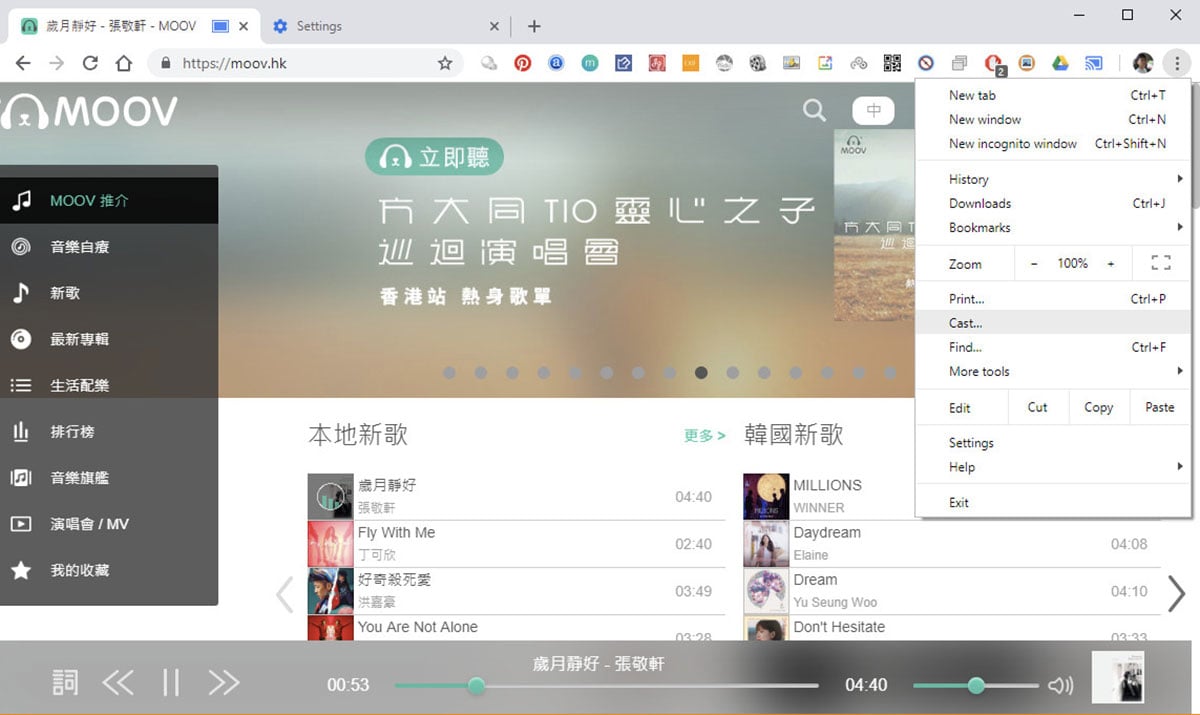
Task: Select MOOV 推介 in the sidebar
Action: tap(109, 201)
